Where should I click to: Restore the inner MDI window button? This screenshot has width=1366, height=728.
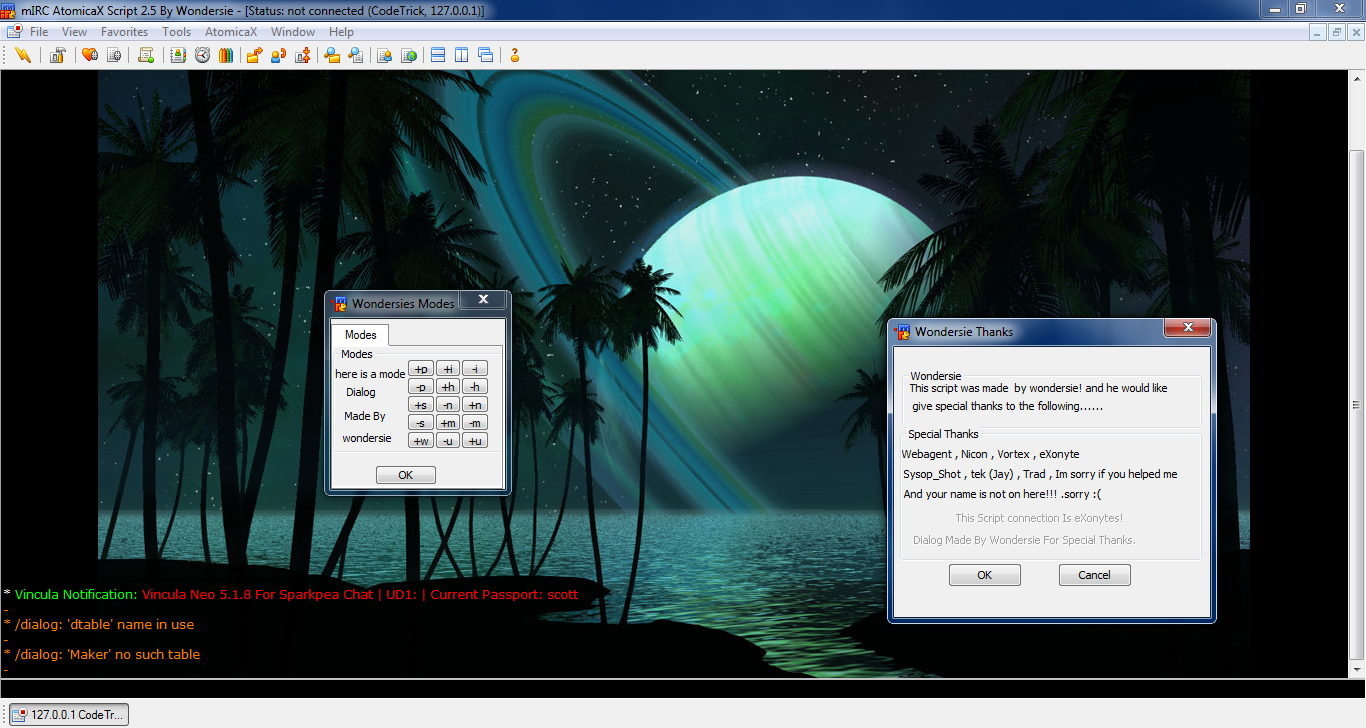pyautogui.click(x=1337, y=32)
